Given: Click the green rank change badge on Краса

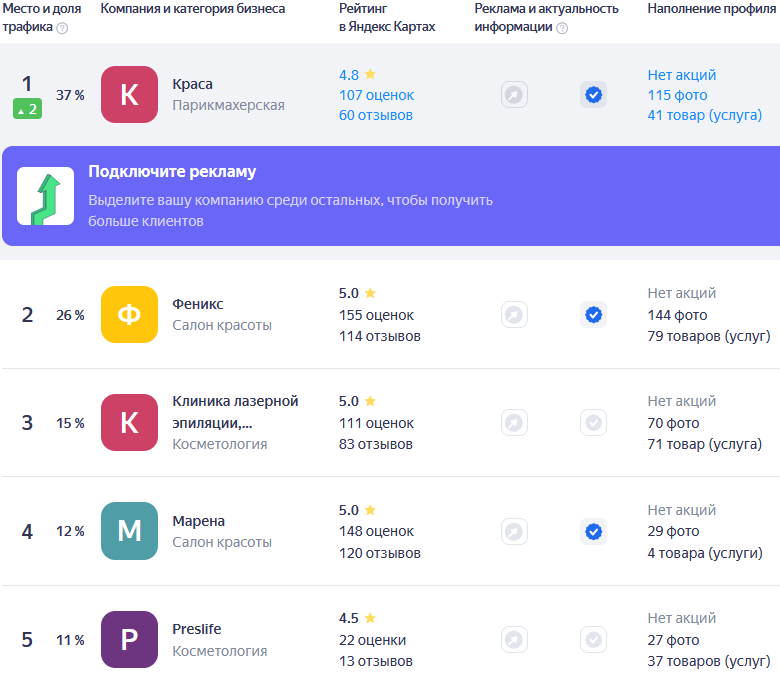Looking at the screenshot, I should pos(27,109).
